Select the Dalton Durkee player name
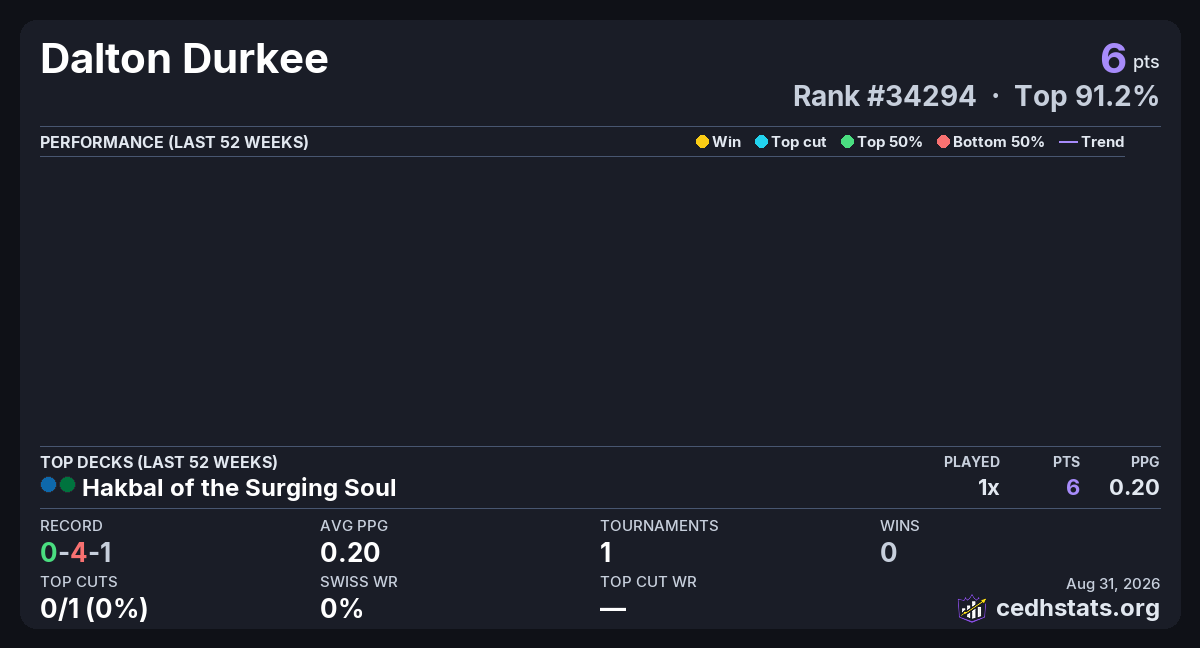The image size is (1200, 648). [x=184, y=60]
